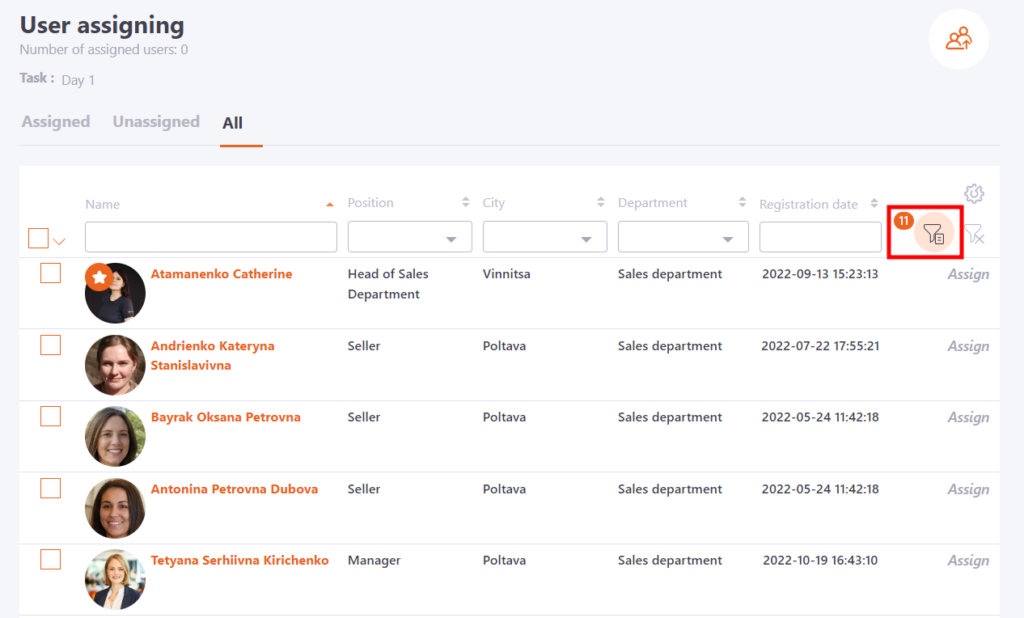Toggle sorting on the Position column
Image resolution: width=1024 pixels, height=618 pixels.
point(464,201)
